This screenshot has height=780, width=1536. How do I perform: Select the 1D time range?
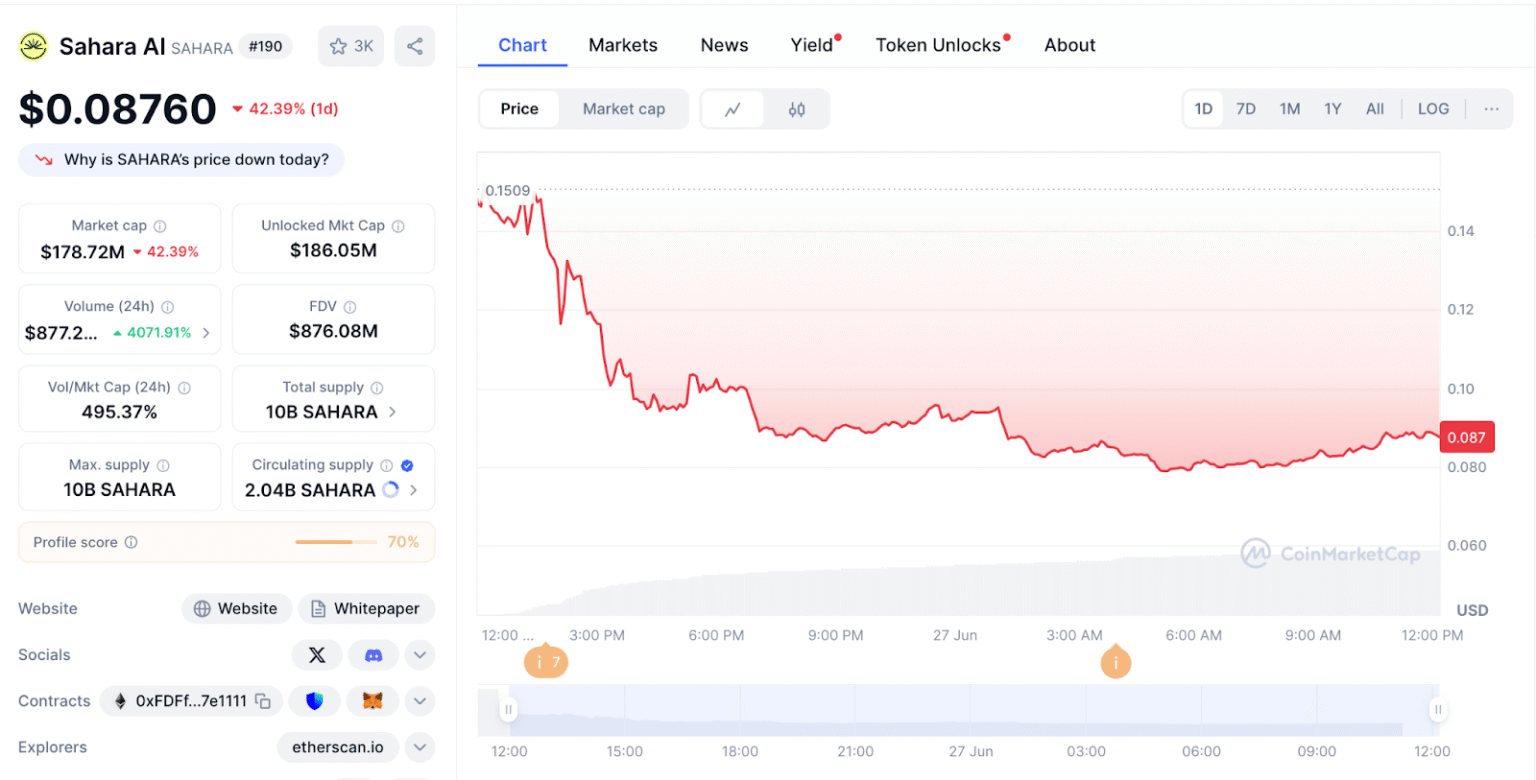click(x=1204, y=109)
